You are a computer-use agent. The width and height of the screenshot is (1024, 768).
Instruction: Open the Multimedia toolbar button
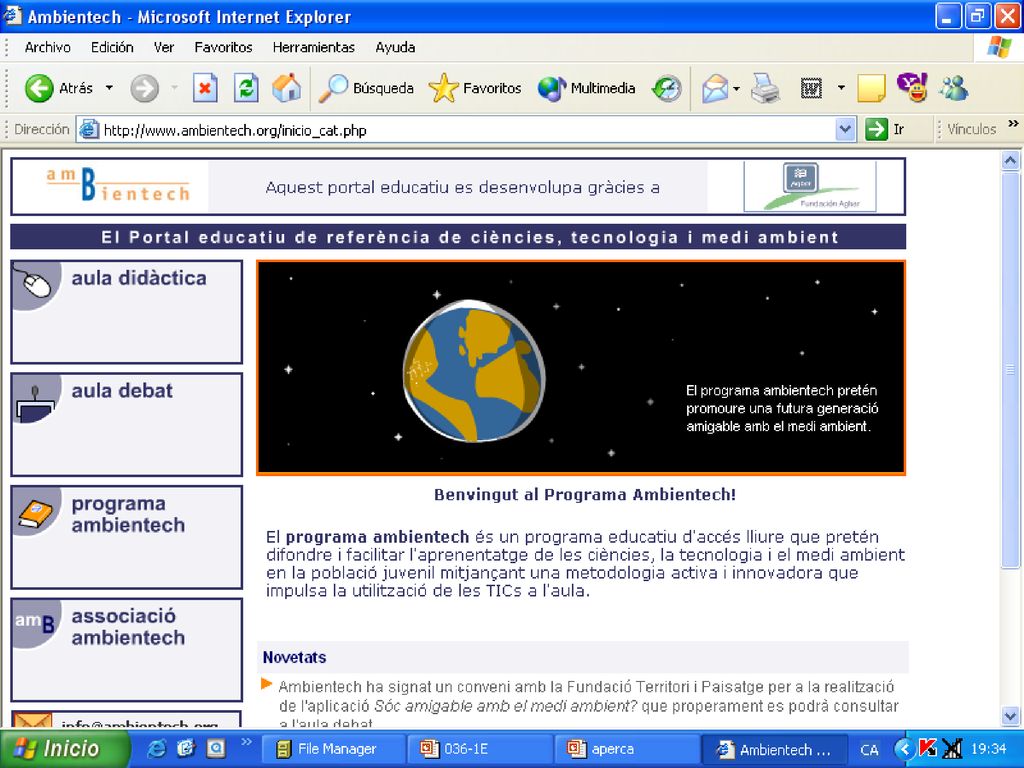[586, 88]
